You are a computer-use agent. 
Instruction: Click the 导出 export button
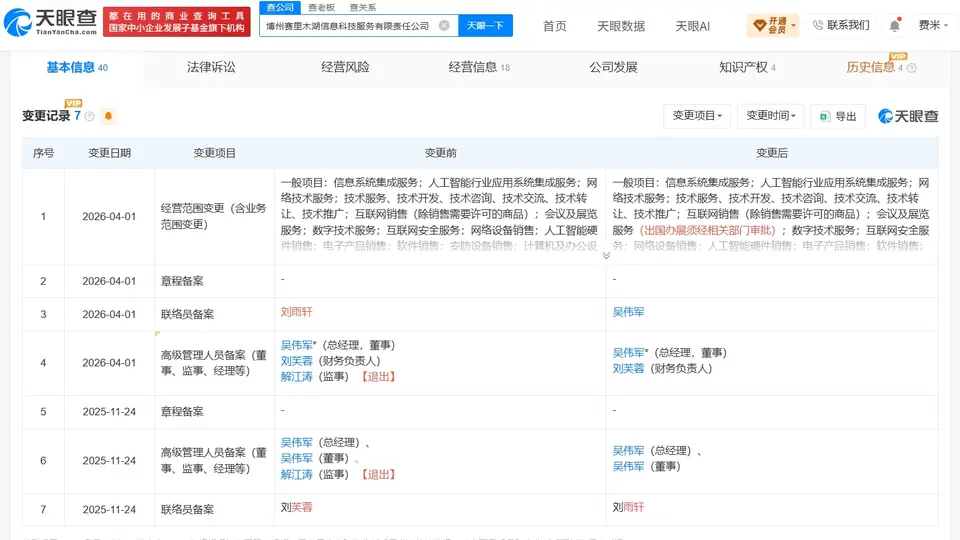click(x=838, y=116)
